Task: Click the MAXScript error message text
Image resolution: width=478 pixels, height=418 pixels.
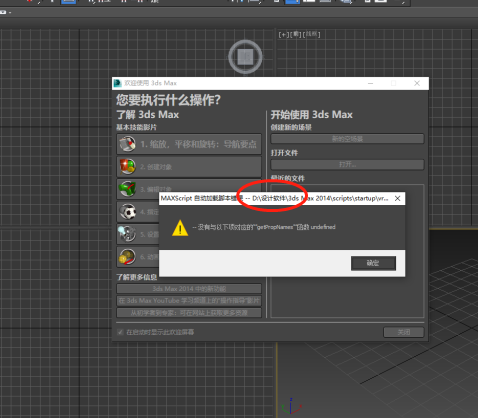Action: 264,227
